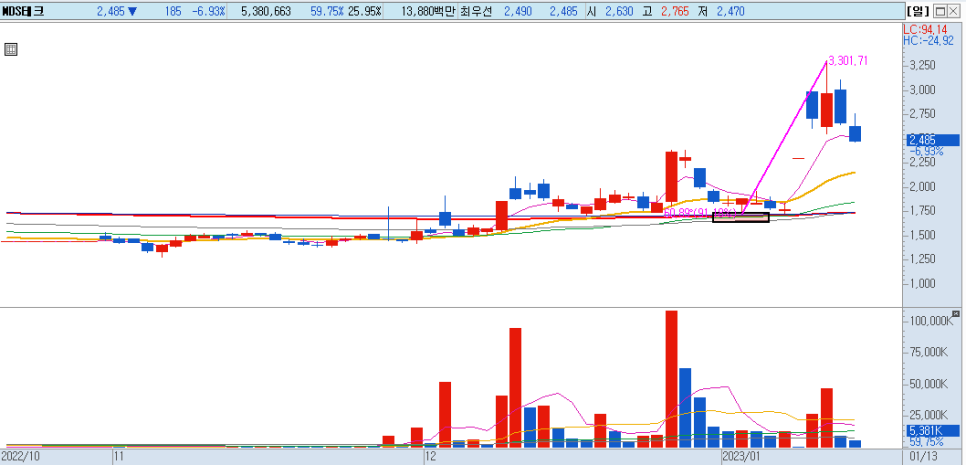Click the best ask price 2,490

pos(516,11)
